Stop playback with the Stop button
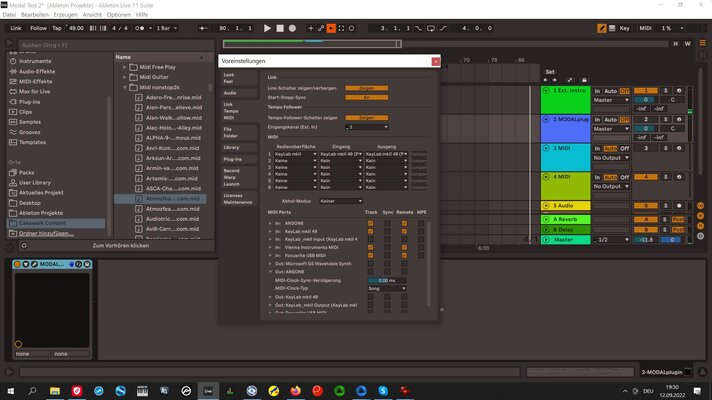Viewport: 712px width, 400px height. pos(280,28)
